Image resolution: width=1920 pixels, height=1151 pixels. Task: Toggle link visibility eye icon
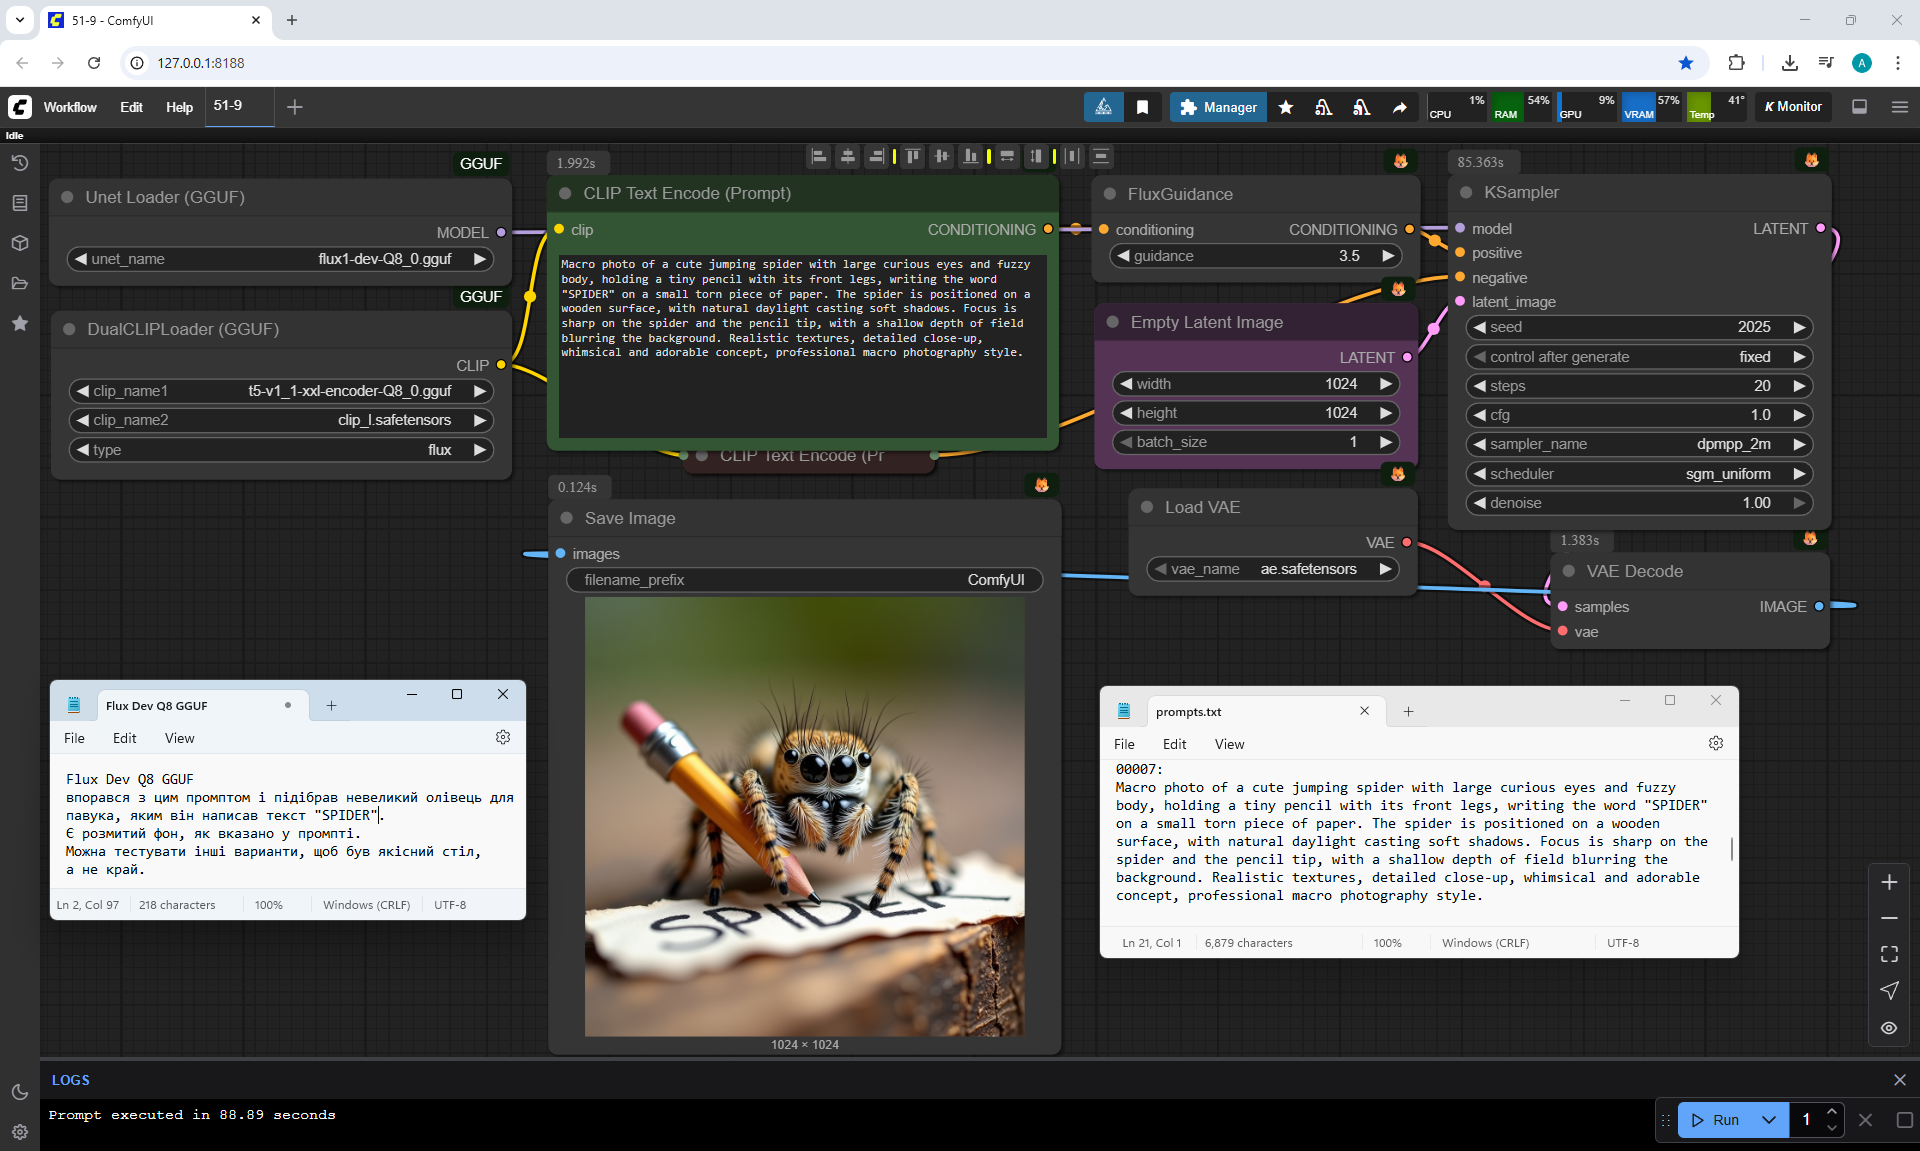(1889, 1028)
